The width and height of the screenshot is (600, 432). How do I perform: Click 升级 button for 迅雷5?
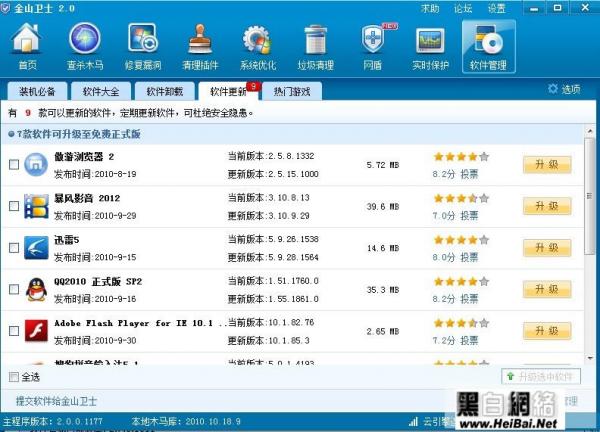coord(546,248)
